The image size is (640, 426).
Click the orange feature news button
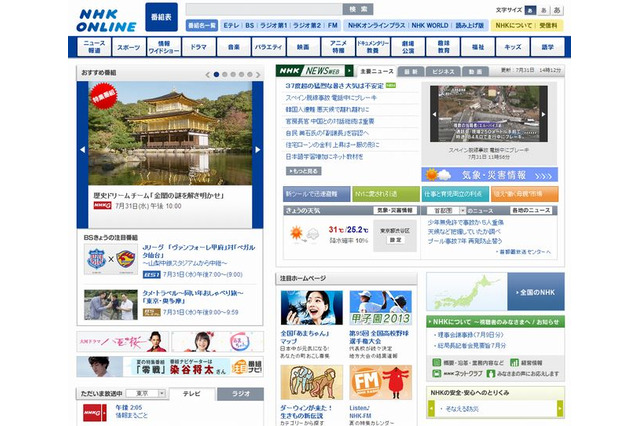coord(524,194)
